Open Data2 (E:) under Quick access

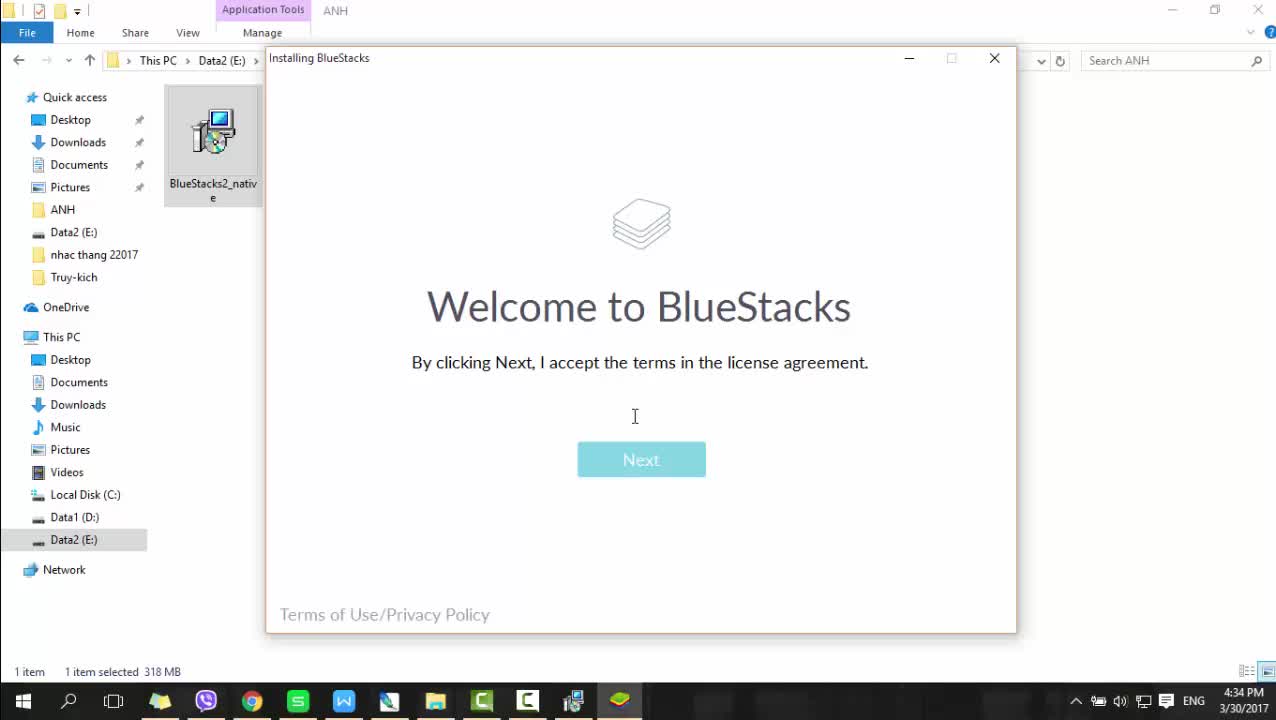[x=73, y=232]
